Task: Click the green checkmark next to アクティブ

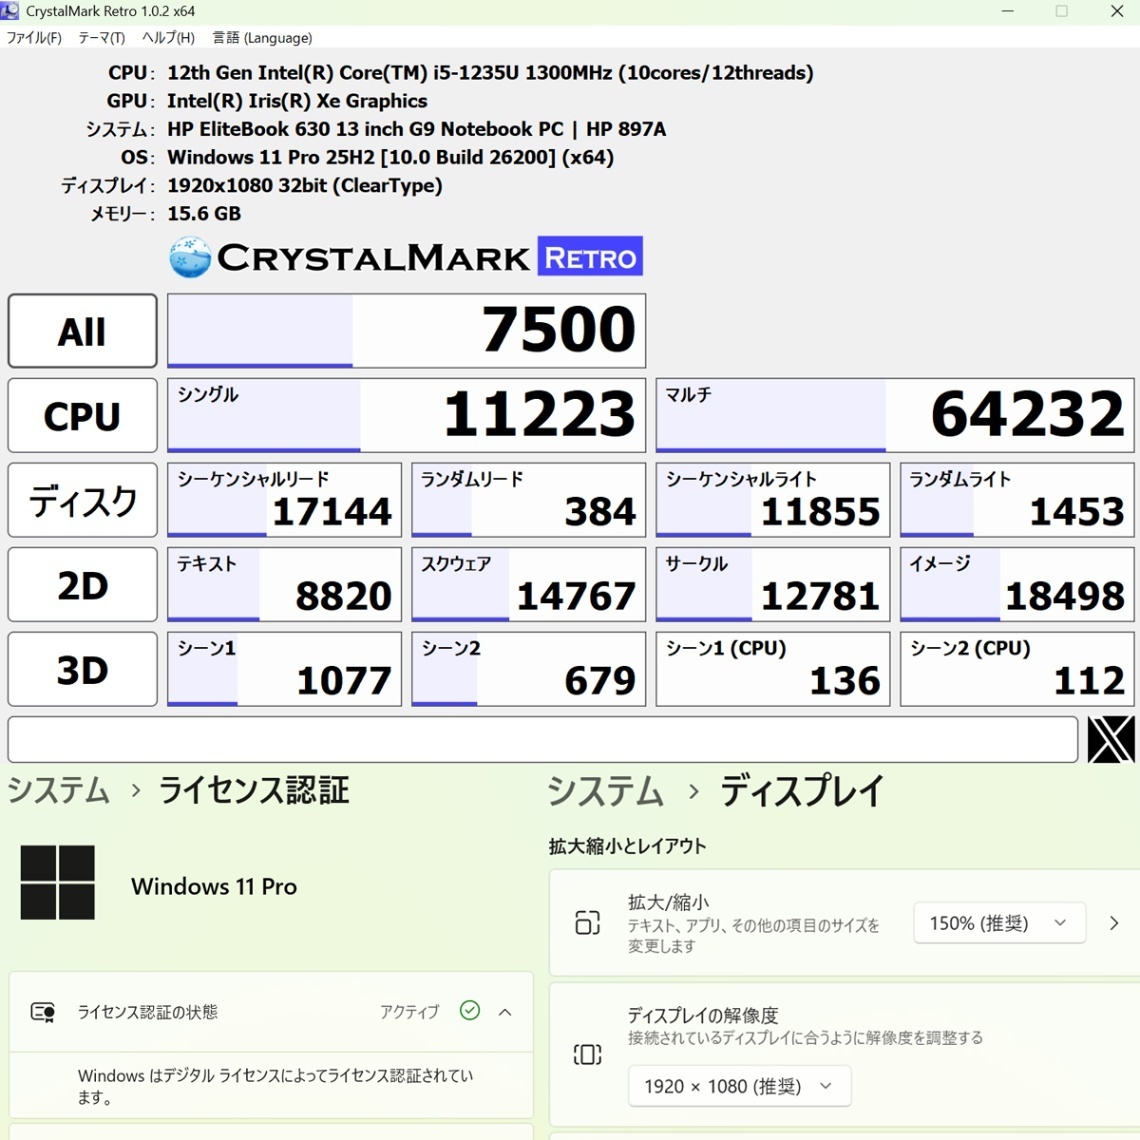Action: 470,1011
